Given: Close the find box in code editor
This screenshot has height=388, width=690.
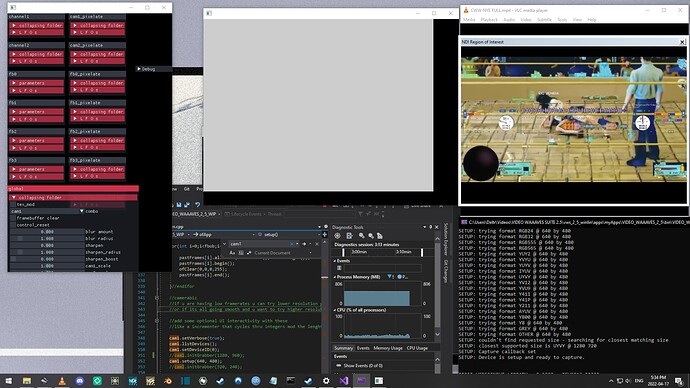Looking at the screenshot, I should click(317, 244).
